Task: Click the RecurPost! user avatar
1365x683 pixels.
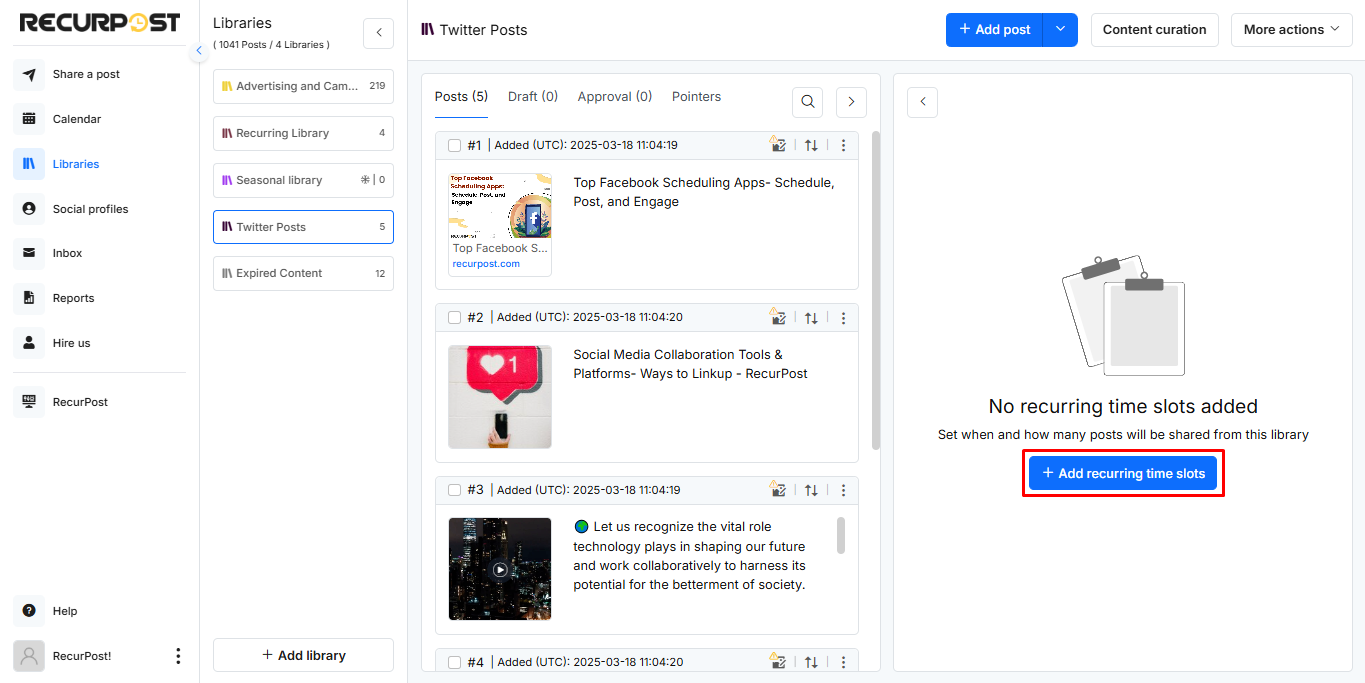Action: click(x=29, y=656)
